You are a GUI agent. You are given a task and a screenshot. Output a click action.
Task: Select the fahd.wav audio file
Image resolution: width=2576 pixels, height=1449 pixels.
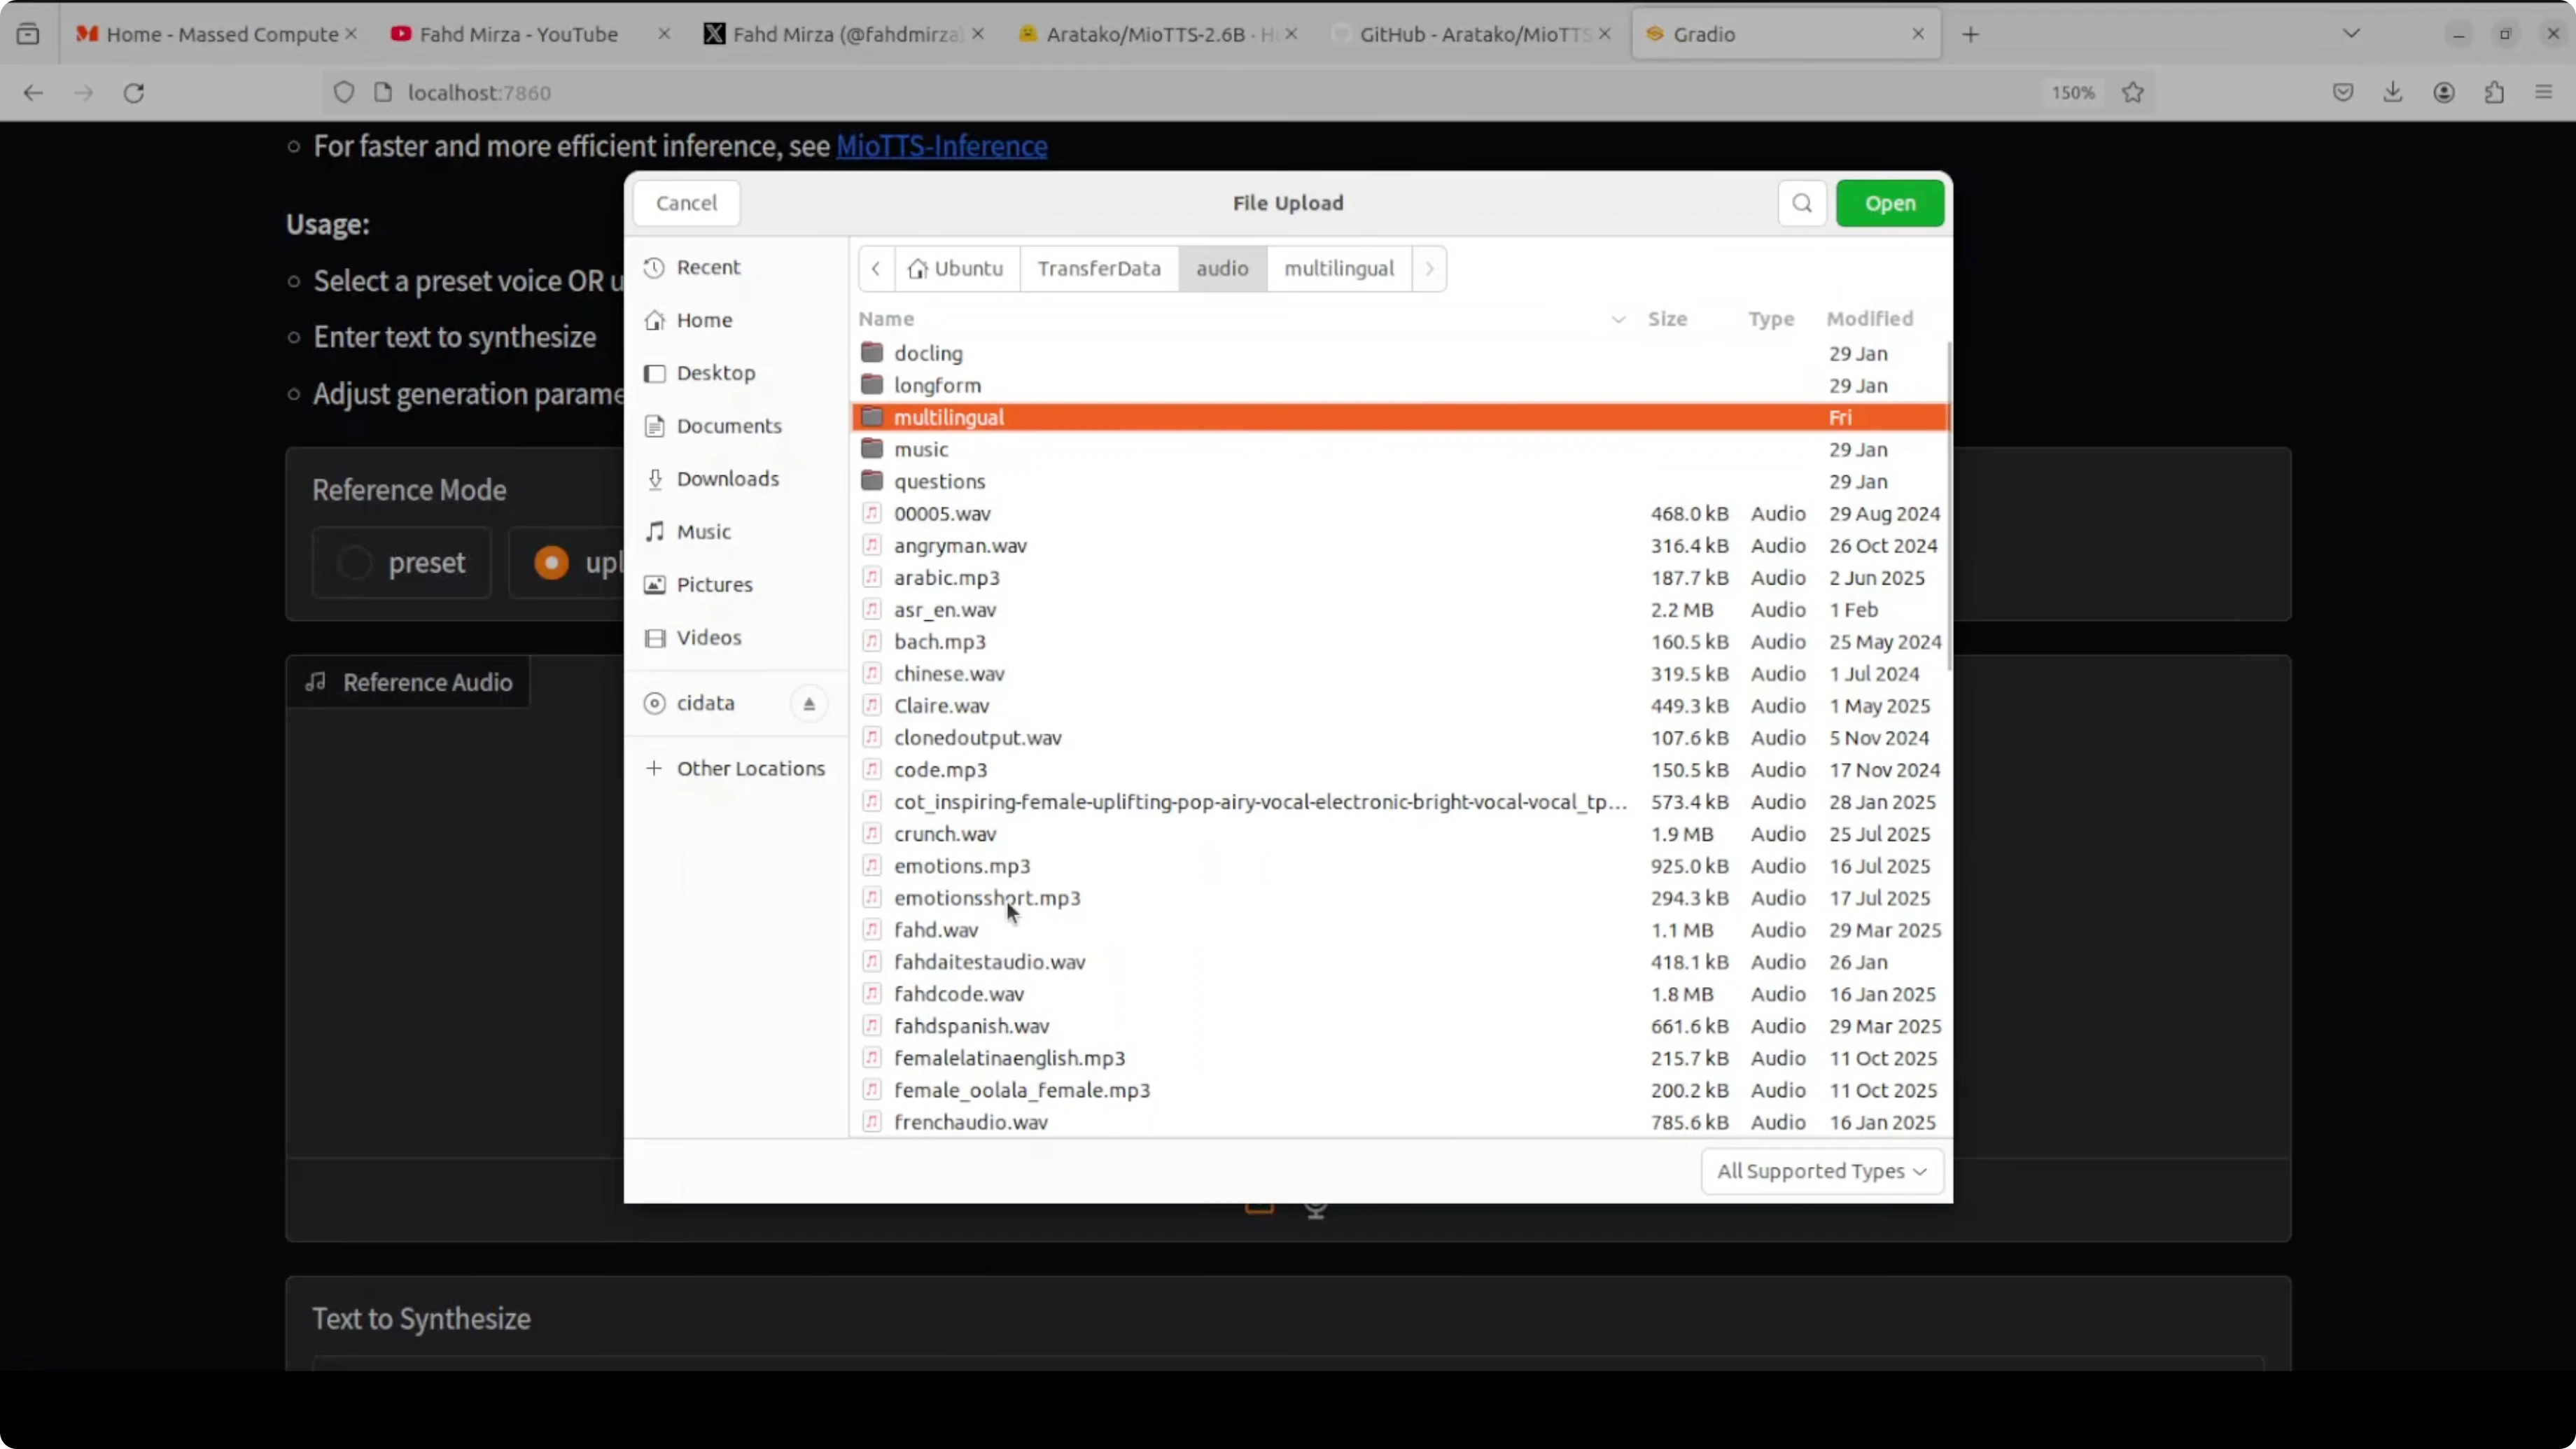click(936, 930)
